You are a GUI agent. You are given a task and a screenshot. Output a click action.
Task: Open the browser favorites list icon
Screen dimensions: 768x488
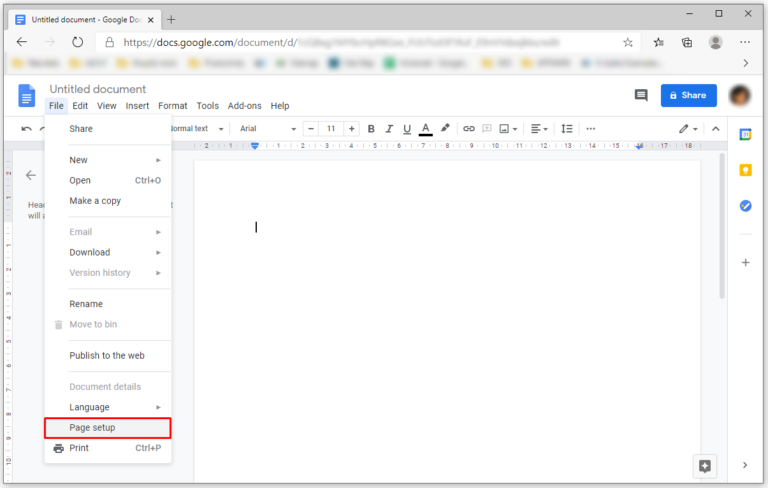(x=658, y=43)
